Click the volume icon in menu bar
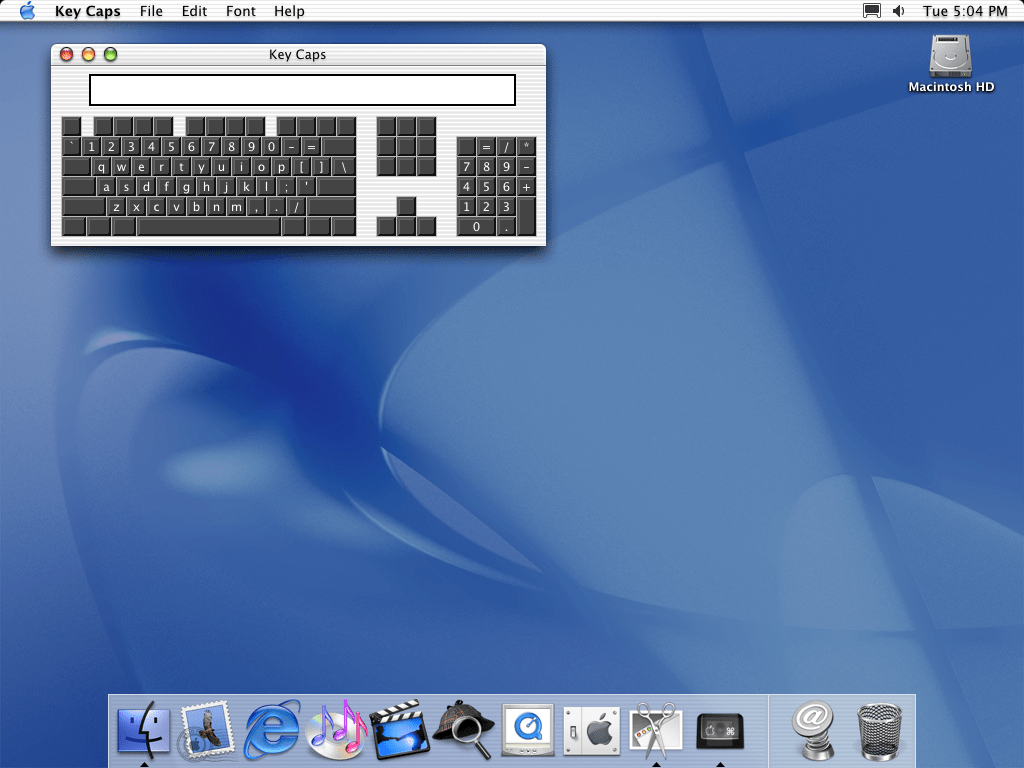Screen dimensions: 1024x768 (x=898, y=11)
